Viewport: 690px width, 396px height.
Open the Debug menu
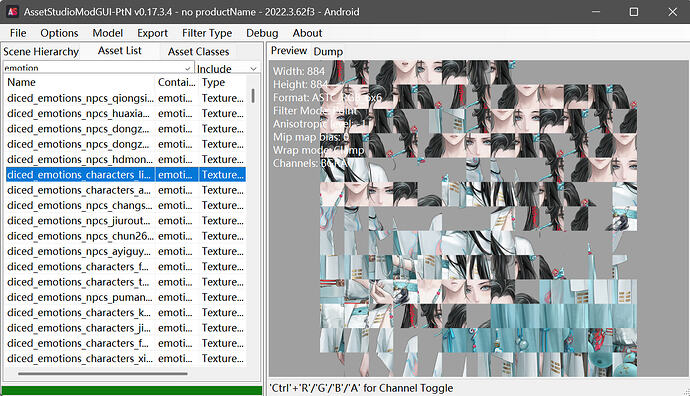pos(262,33)
